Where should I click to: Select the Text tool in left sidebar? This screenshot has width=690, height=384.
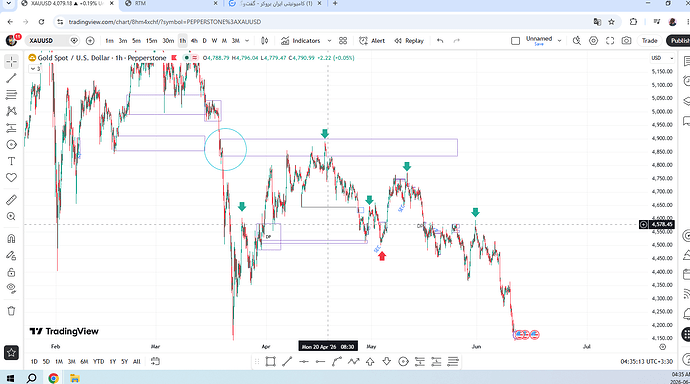pos(11,161)
